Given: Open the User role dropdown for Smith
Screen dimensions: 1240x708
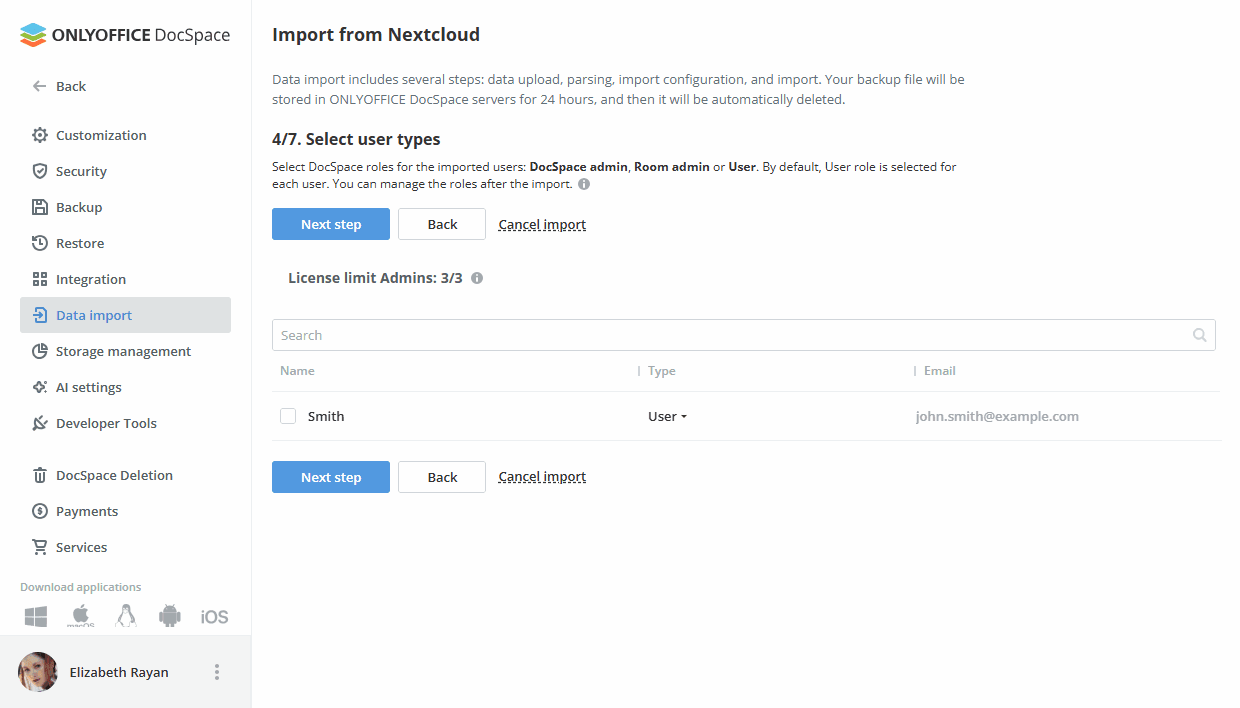Looking at the screenshot, I should pos(667,416).
